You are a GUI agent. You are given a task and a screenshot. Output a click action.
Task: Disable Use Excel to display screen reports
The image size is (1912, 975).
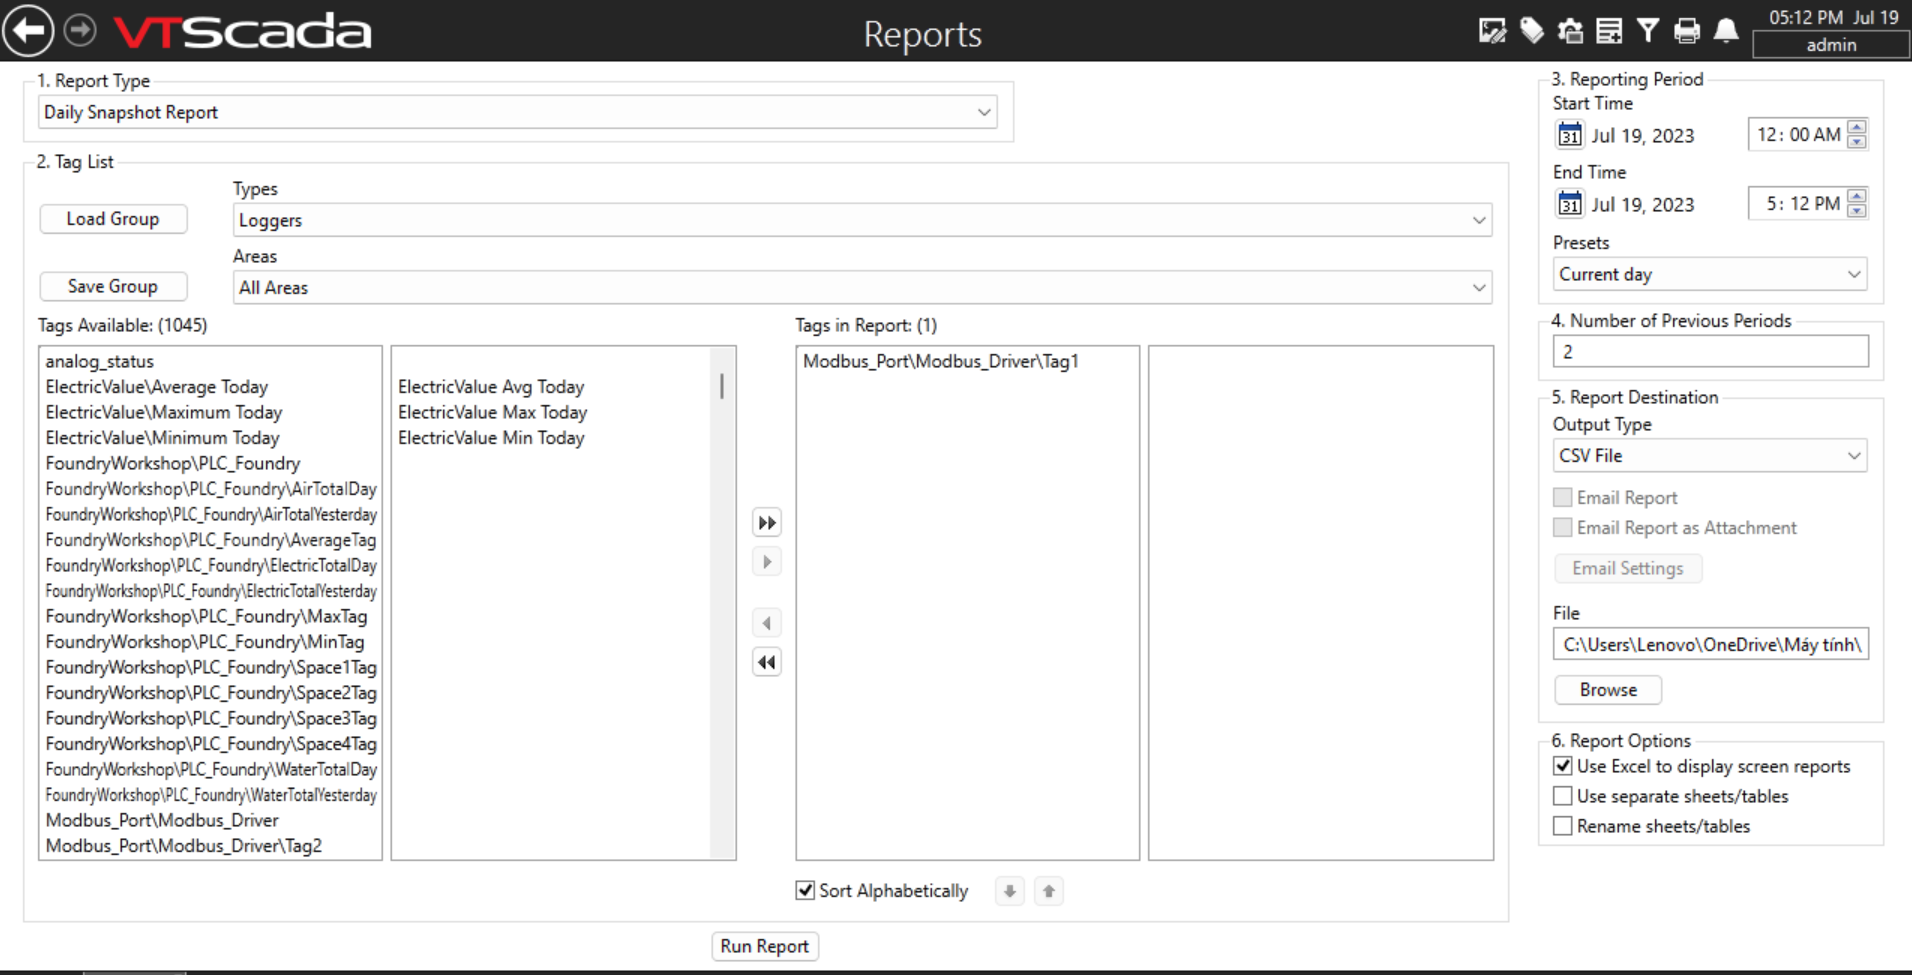[x=1563, y=766]
